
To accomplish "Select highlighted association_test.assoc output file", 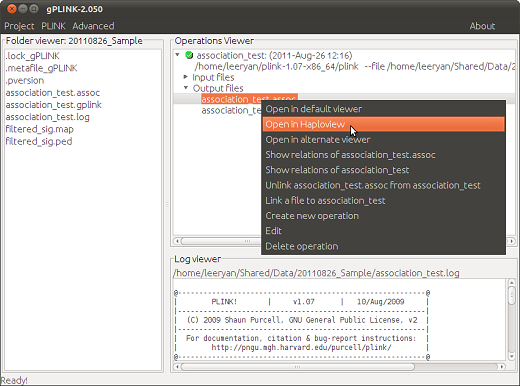I will (249, 99).
